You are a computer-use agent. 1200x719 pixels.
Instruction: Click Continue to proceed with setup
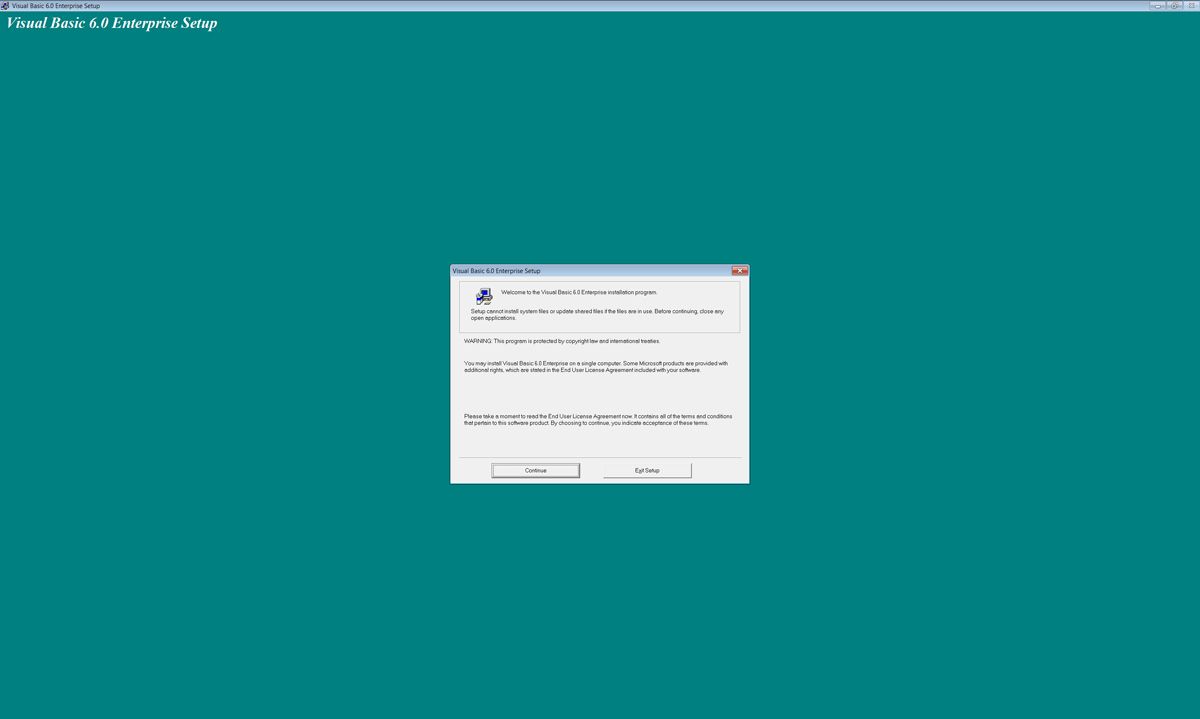click(x=535, y=470)
